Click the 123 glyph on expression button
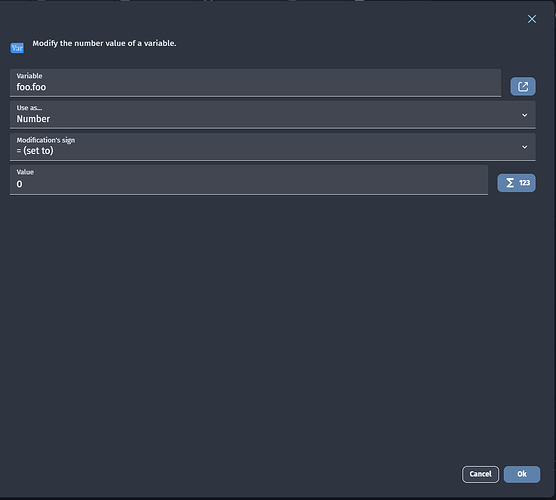The height and width of the screenshot is (500, 556). (x=524, y=183)
